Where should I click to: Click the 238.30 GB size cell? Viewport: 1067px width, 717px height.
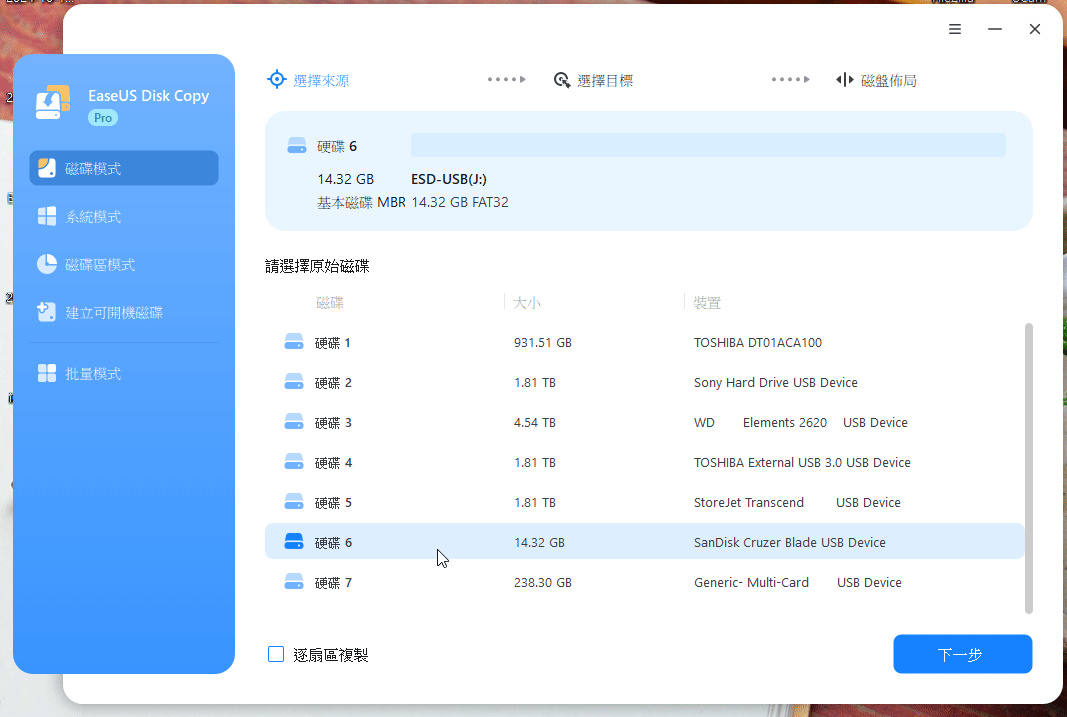542,582
